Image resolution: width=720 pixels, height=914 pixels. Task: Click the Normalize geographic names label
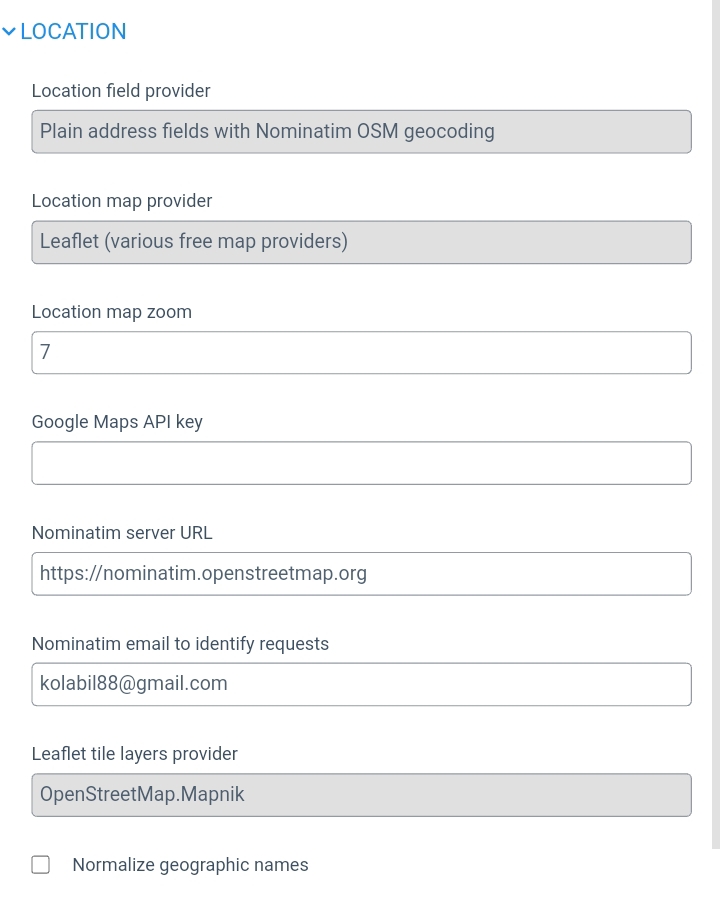[x=190, y=865]
